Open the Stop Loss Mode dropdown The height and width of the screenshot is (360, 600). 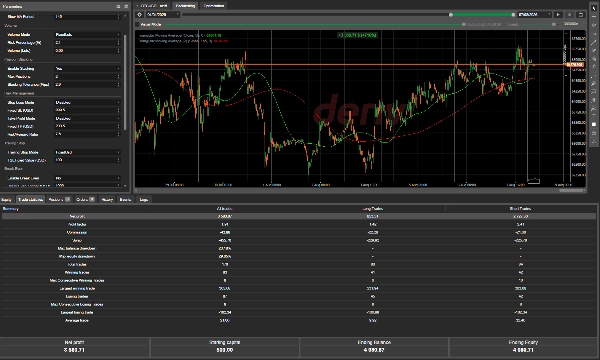[x=87, y=103]
